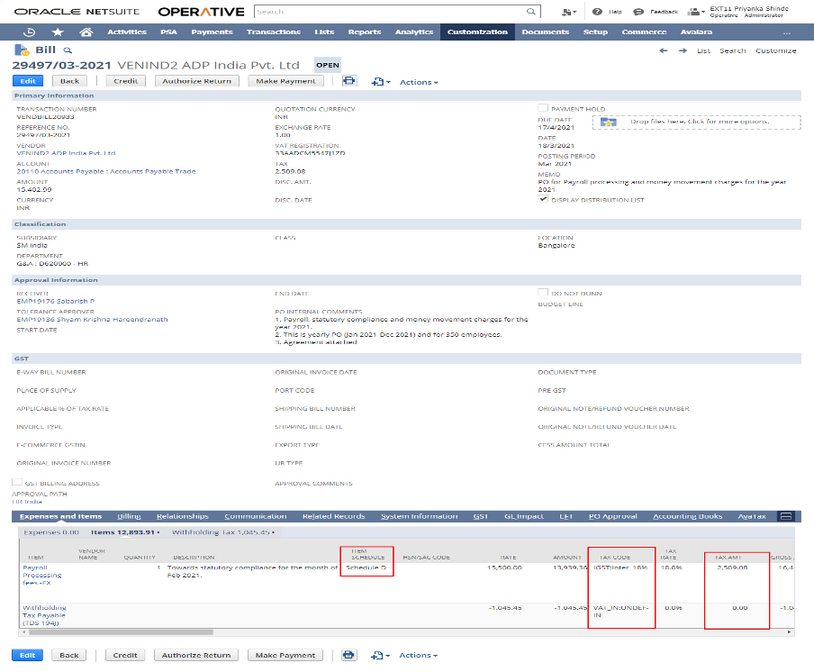Switch to the Relationships subtab
Screen dimensions: 814x672
(x=182, y=516)
